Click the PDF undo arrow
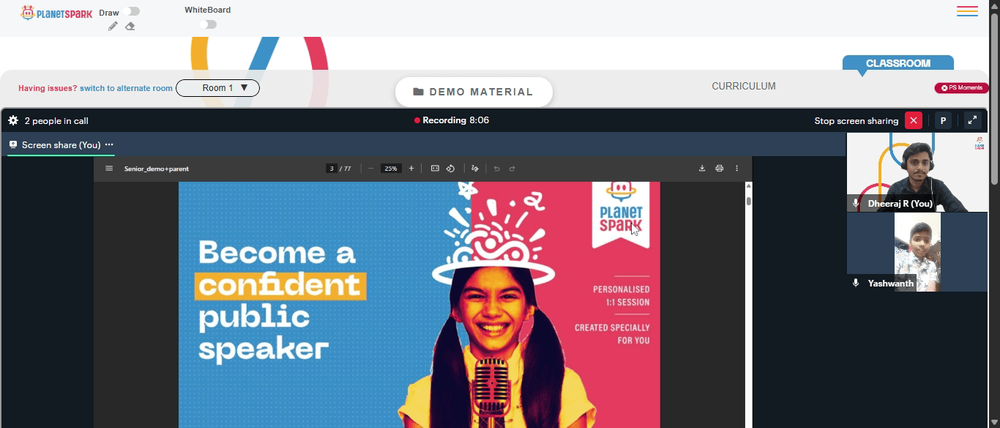 pos(496,168)
